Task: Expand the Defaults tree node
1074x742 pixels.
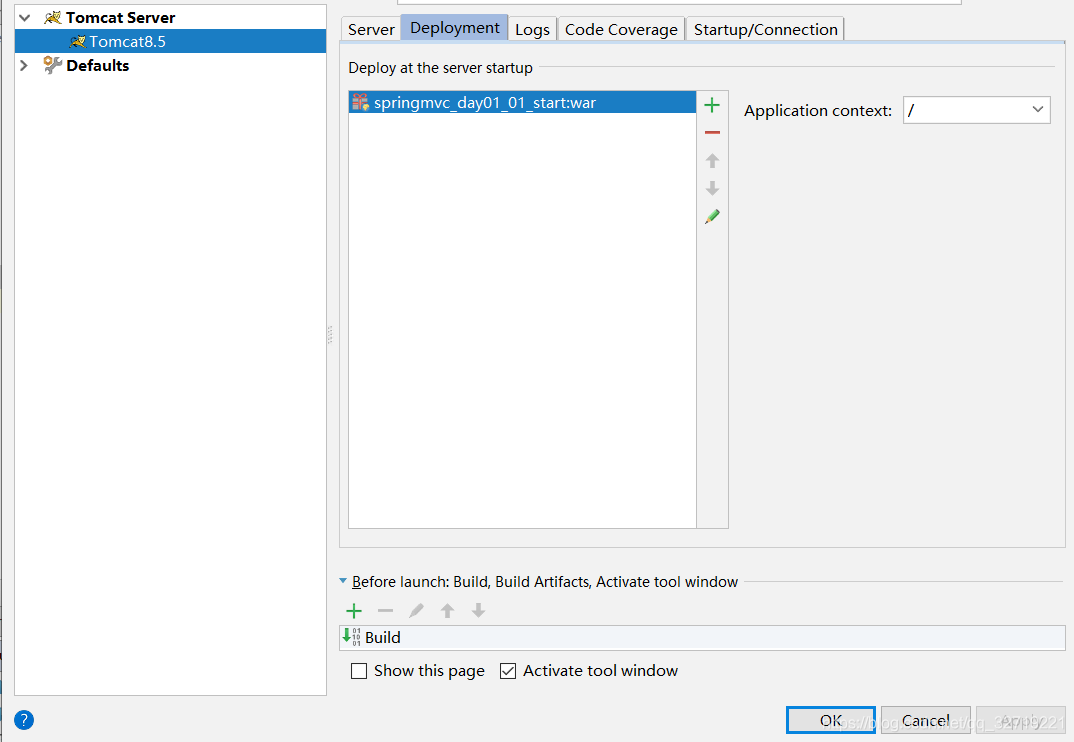Action: [x=25, y=65]
